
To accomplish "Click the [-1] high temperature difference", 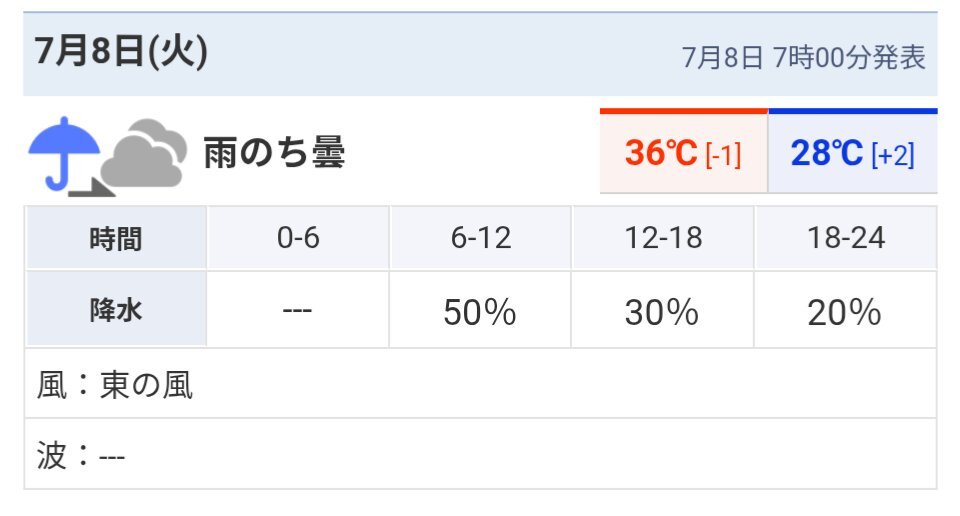I will pos(723,154).
